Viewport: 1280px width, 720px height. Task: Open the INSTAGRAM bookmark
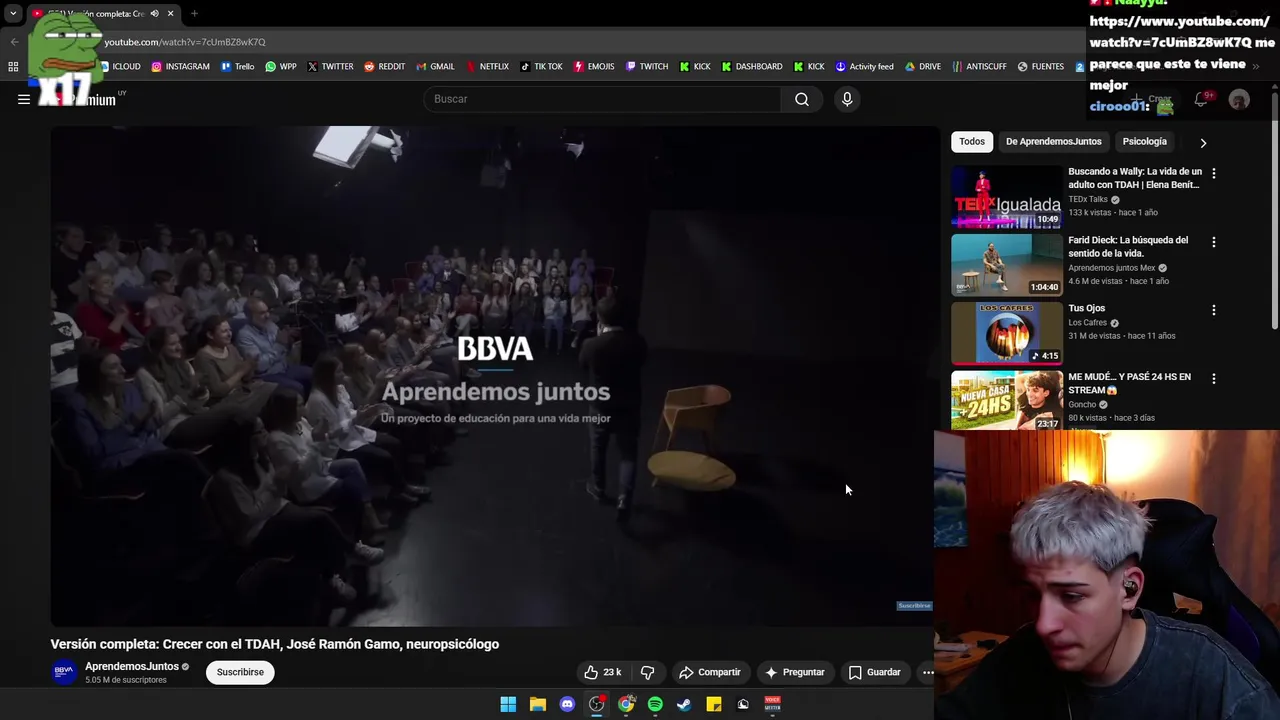[x=180, y=66]
